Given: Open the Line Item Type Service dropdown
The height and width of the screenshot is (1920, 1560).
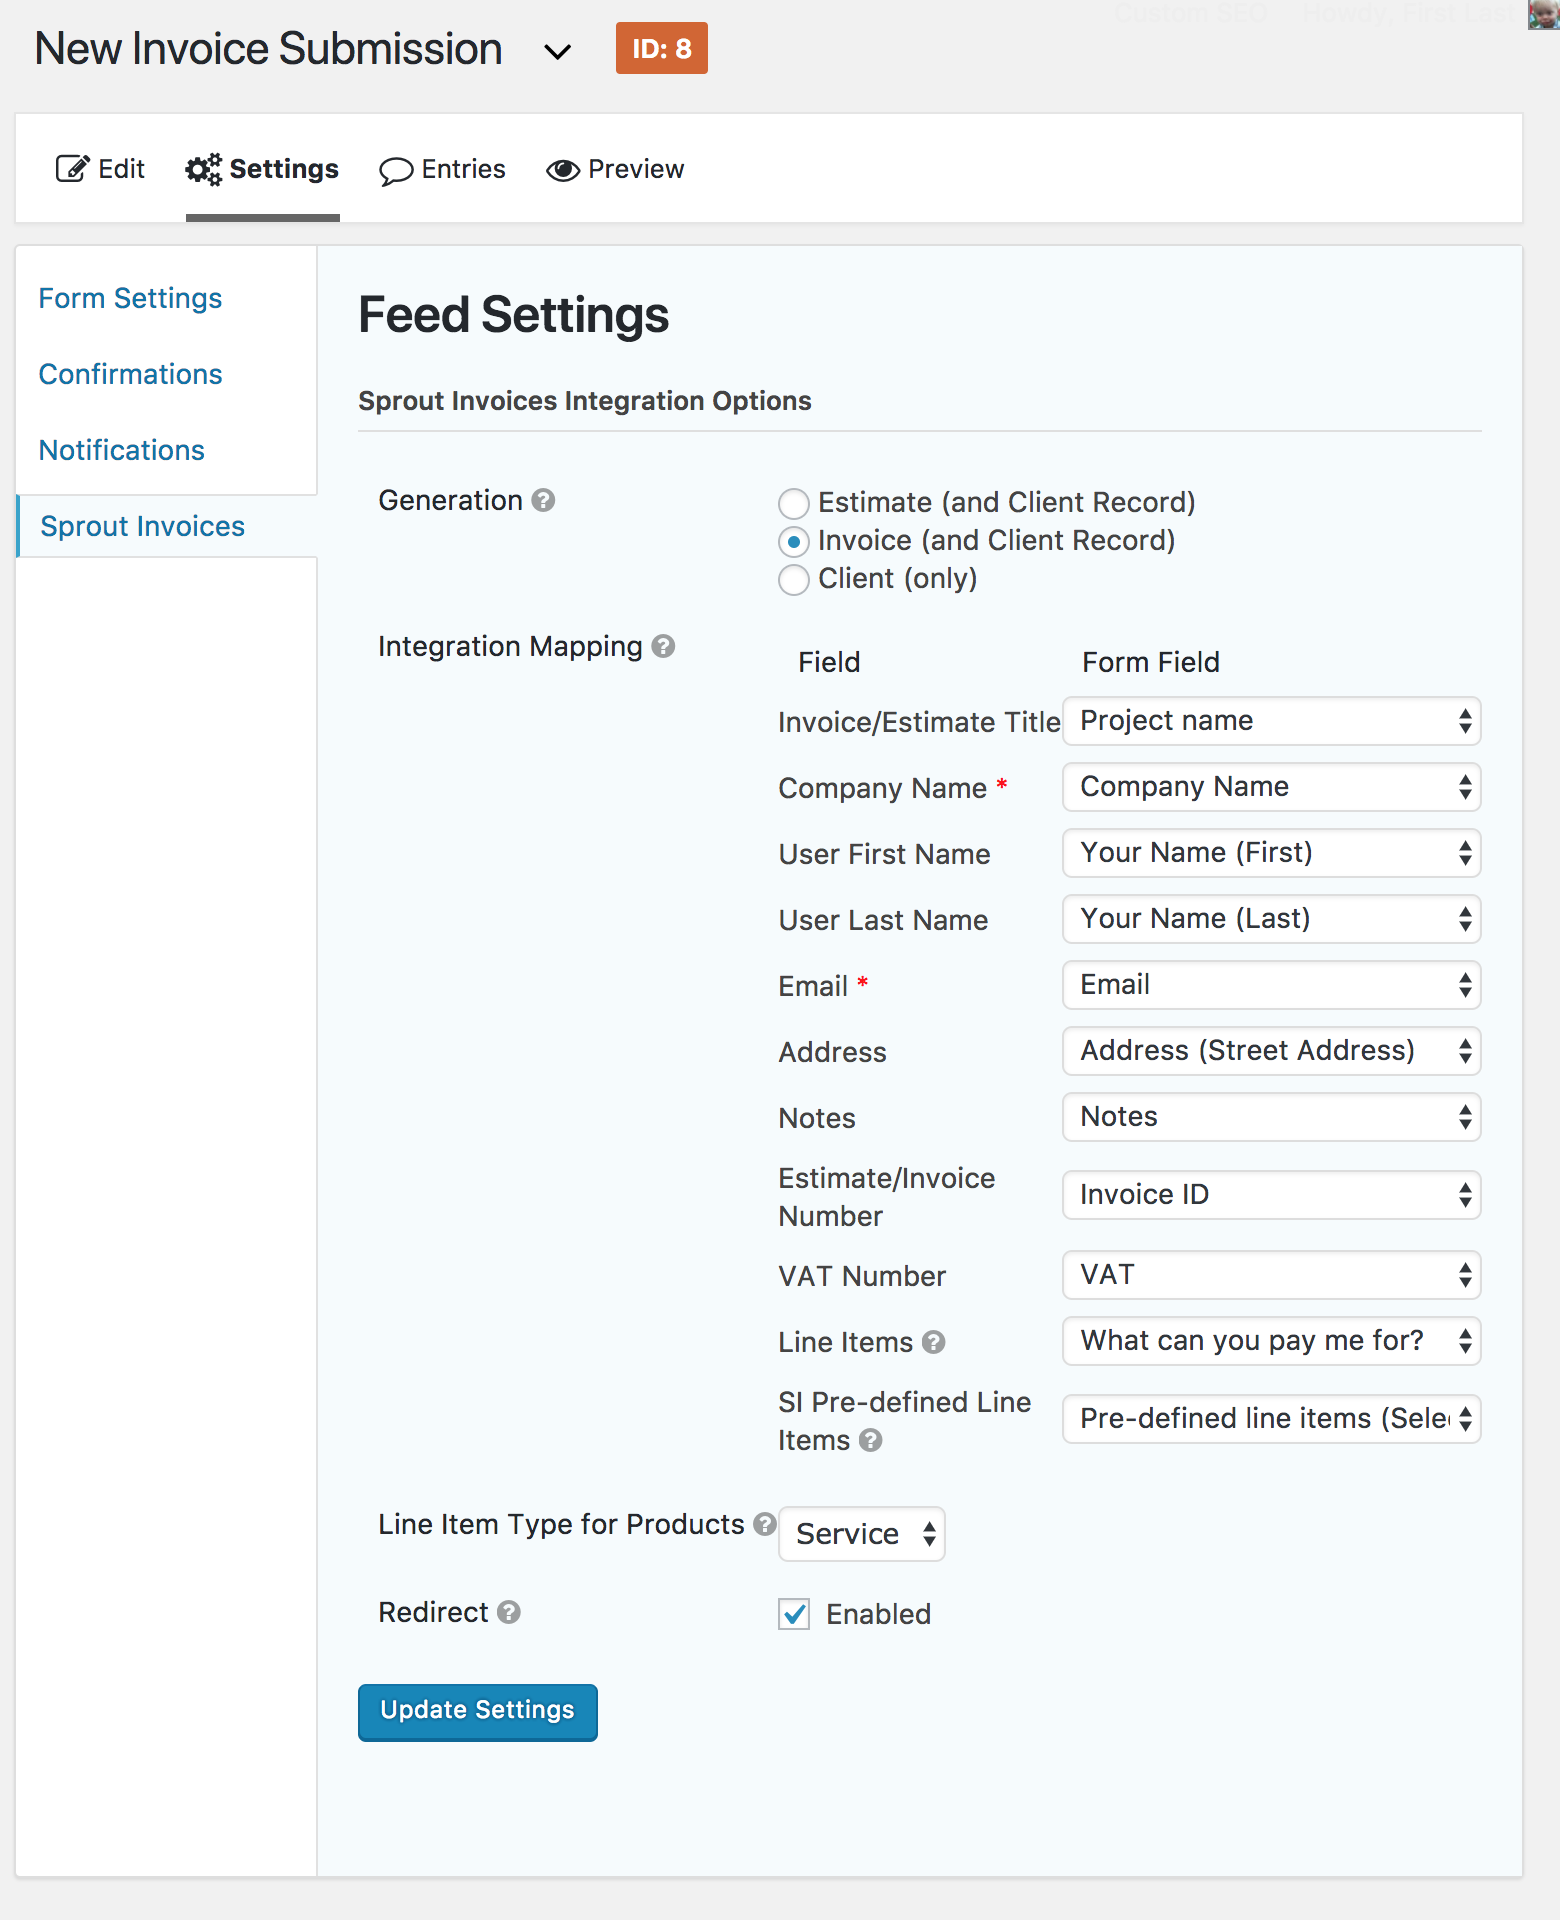Looking at the screenshot, I should [x=861, y=1534].
